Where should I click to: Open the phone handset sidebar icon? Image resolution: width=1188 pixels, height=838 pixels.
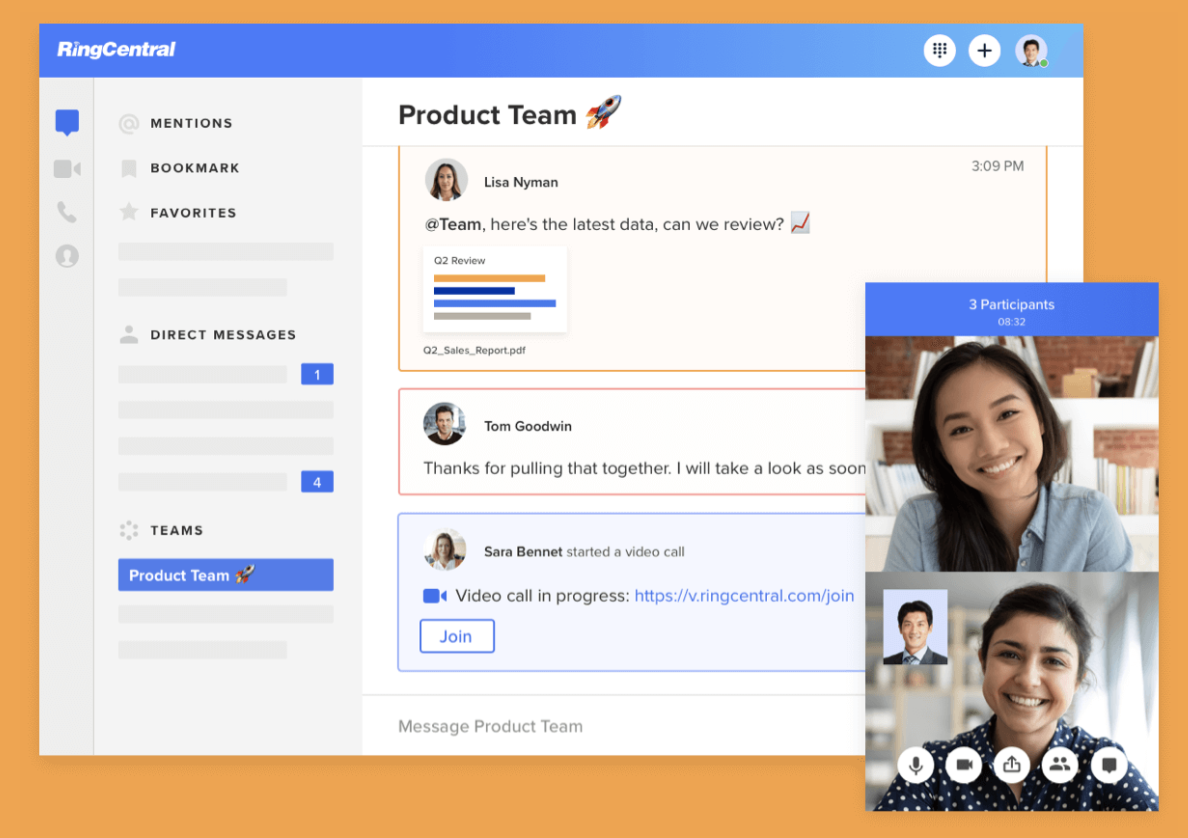tap(67, 212)
